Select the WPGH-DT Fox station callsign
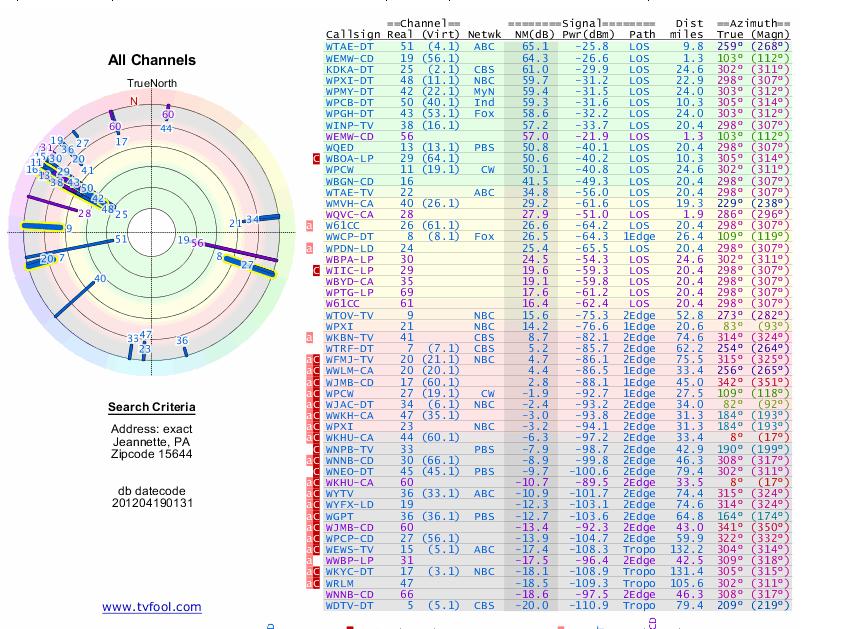This screenshot has height=629, width=852. (x=349, y=114)
